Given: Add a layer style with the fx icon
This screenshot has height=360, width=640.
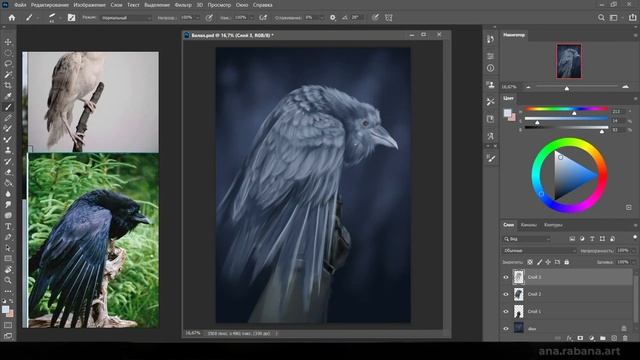Looking at the screenshot, I should pyautogui.click(x=569, y=338).
